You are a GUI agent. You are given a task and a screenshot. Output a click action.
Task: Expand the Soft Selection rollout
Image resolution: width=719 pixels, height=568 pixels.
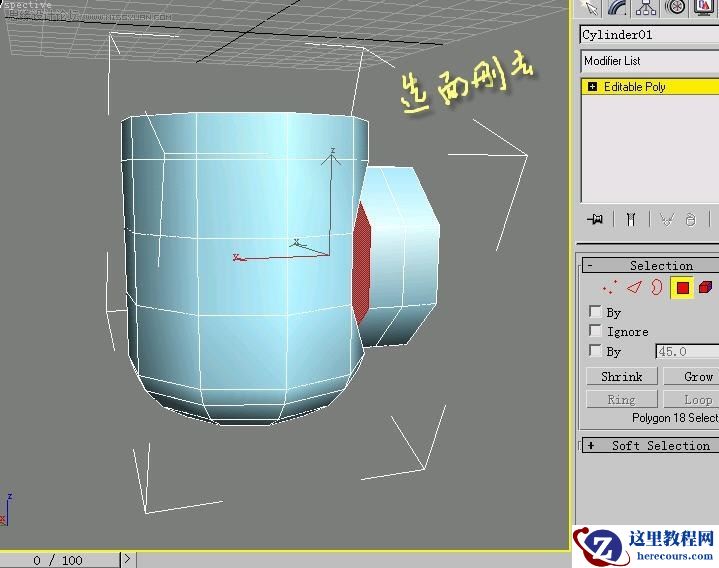pos(650,446)
